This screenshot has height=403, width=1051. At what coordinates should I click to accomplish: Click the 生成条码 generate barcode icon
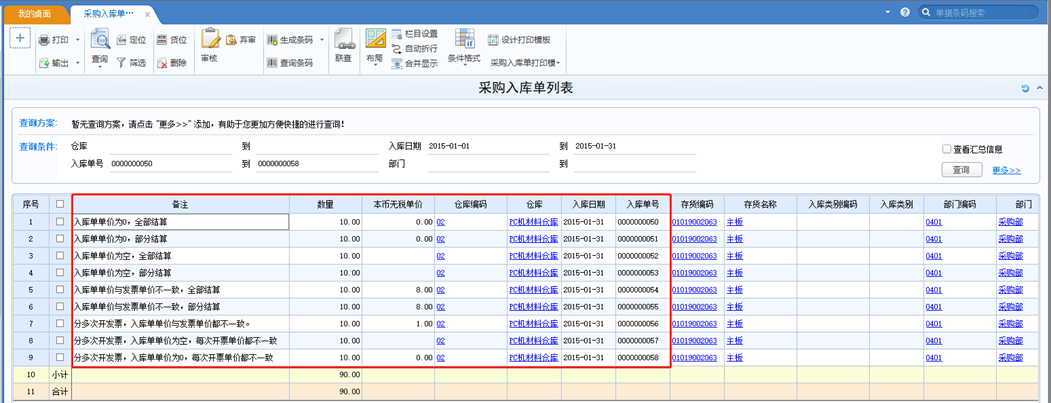[272, 40]
